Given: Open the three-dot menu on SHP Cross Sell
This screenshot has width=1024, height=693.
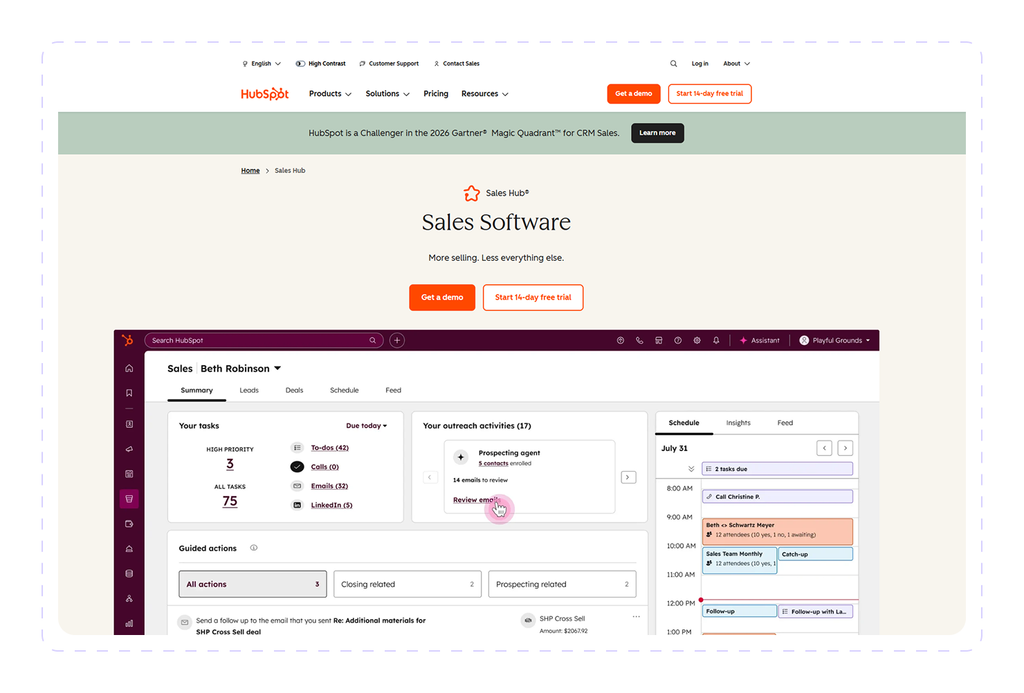Looking at the screenshot, I should click(636, 617).
